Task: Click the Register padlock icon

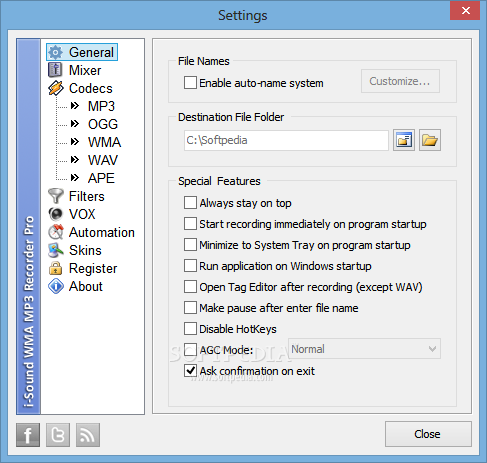Action: coord(55,268)
